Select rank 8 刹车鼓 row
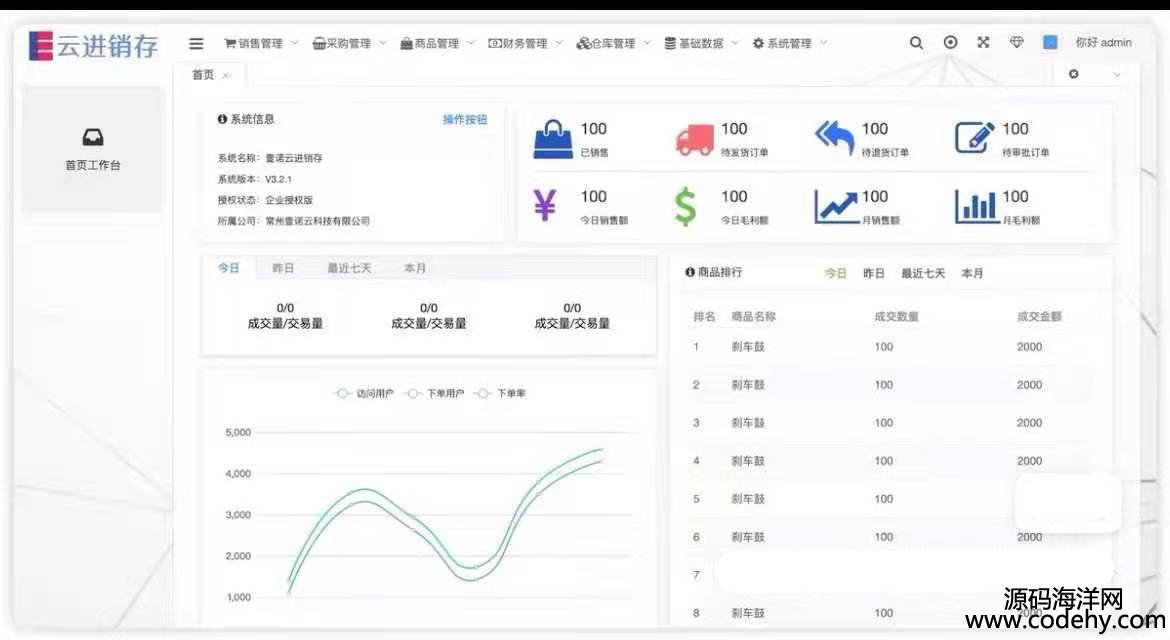The width and height of the screenshot is (1170, 640). 888,613
